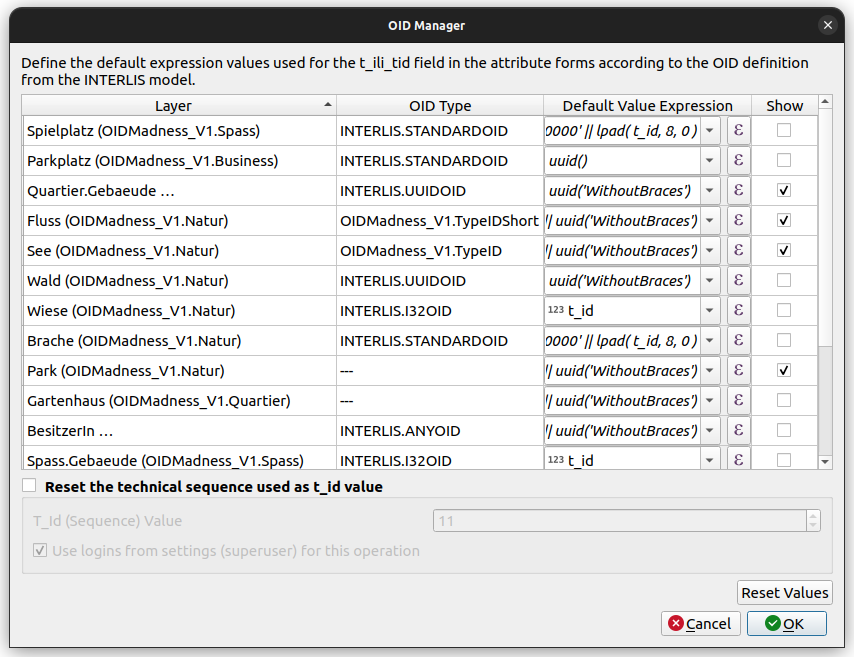Click expression icon for Gartenhaus layer
Screen dimensions: 854x657
pyautogui.click(x=738, y=401)
